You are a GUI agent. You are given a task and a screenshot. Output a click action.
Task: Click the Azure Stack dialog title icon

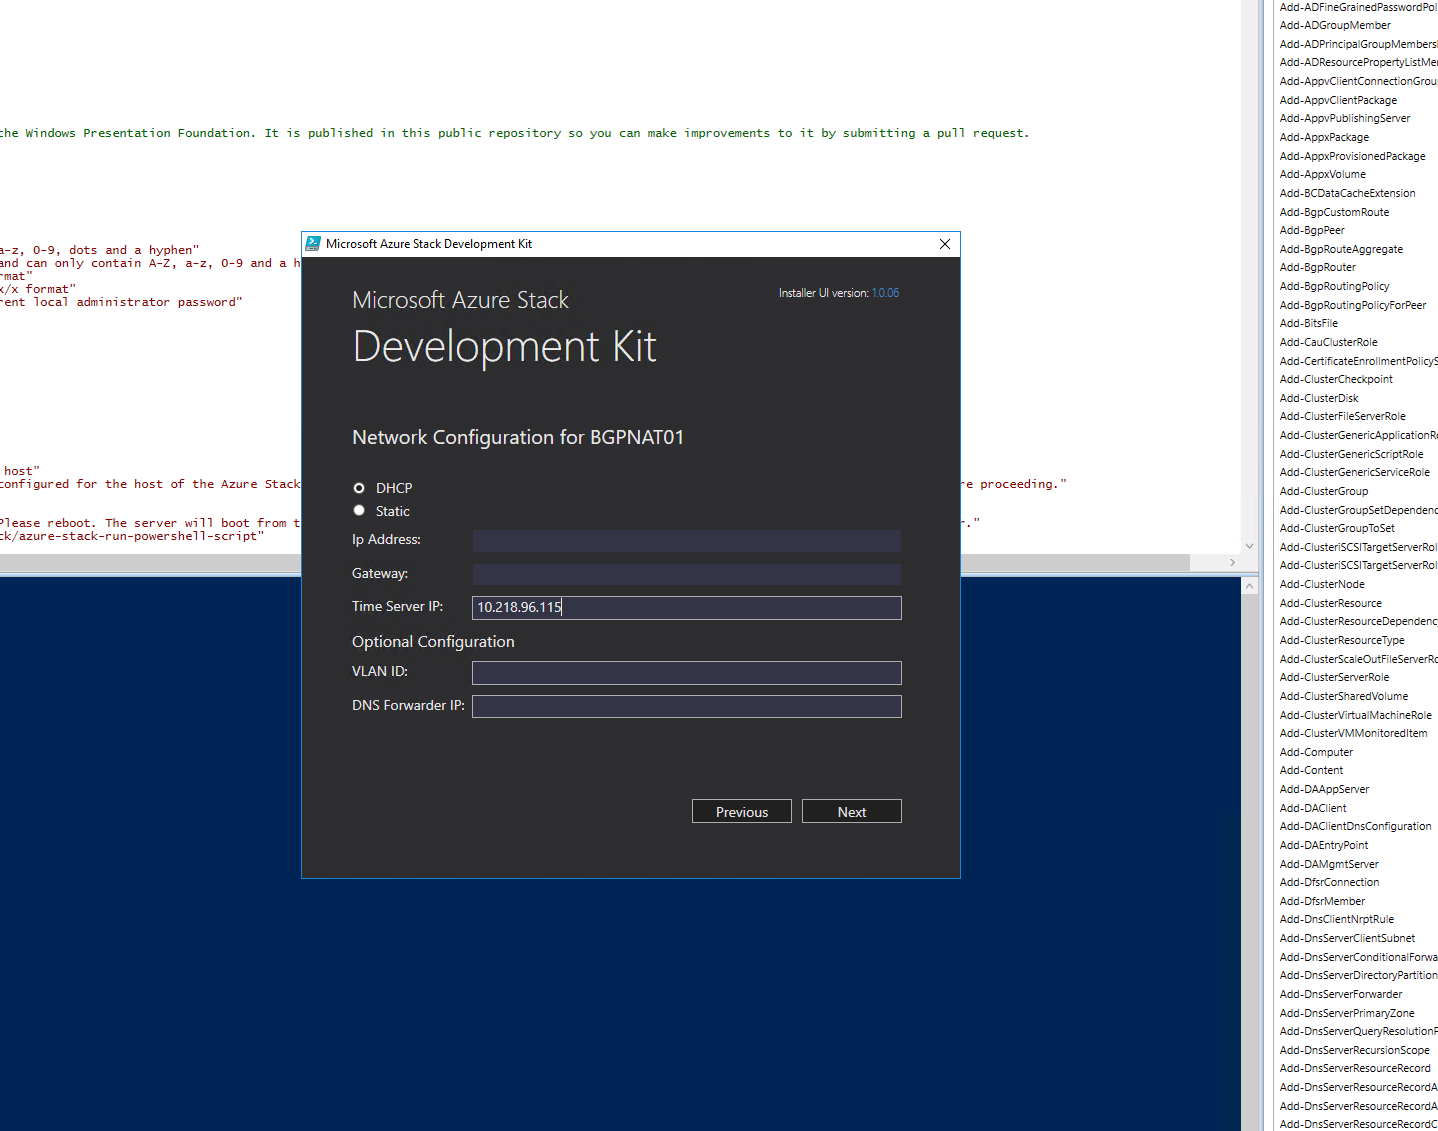[313, 244]
